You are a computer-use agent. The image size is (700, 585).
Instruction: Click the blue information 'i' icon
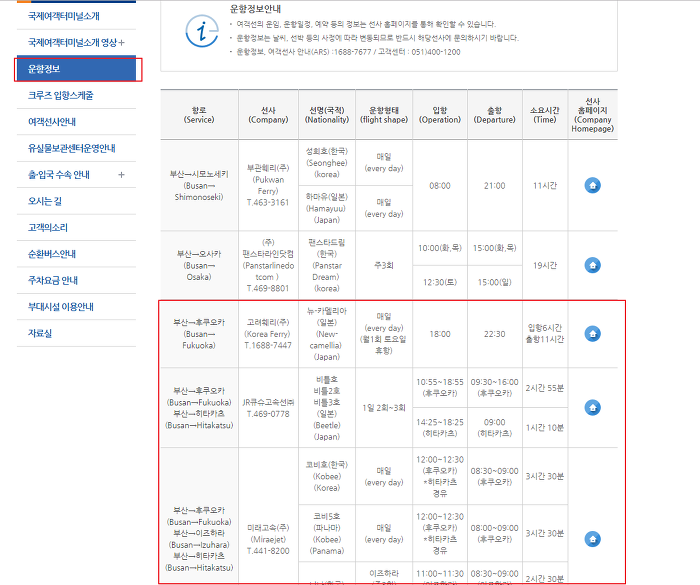coord(202,31)
